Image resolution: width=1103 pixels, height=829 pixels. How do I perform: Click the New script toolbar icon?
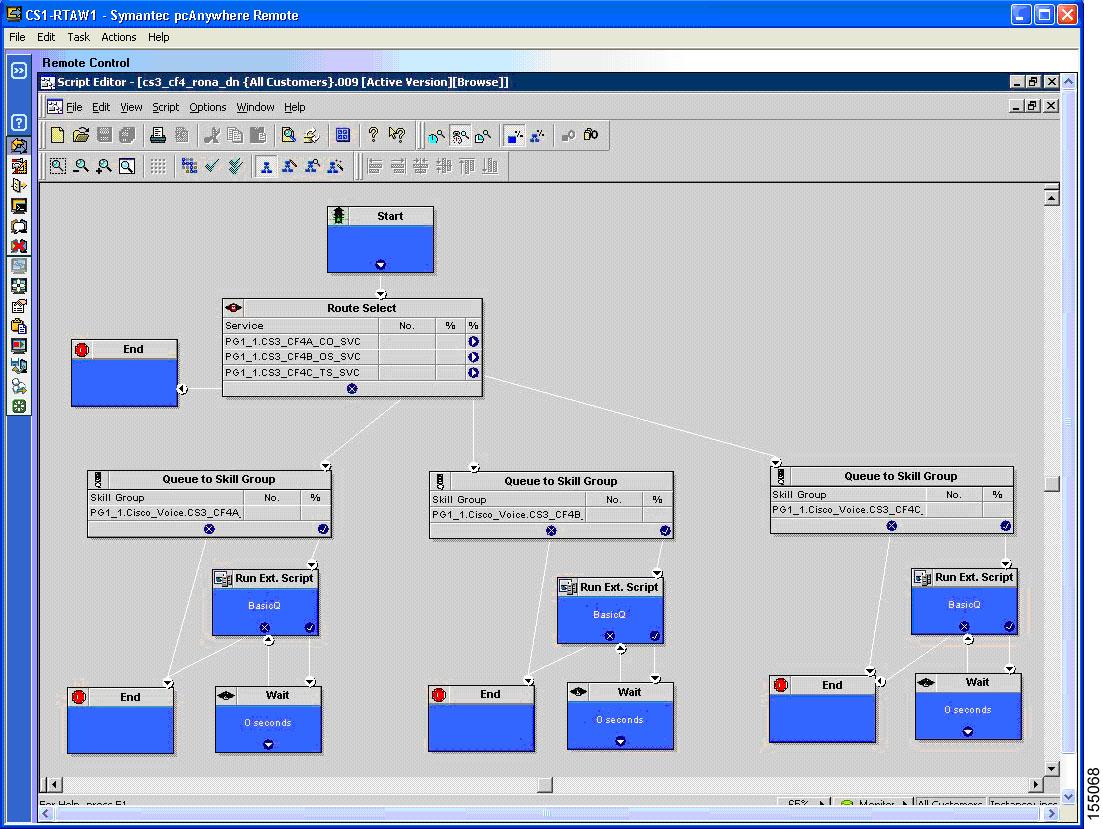tap(58, 135)
